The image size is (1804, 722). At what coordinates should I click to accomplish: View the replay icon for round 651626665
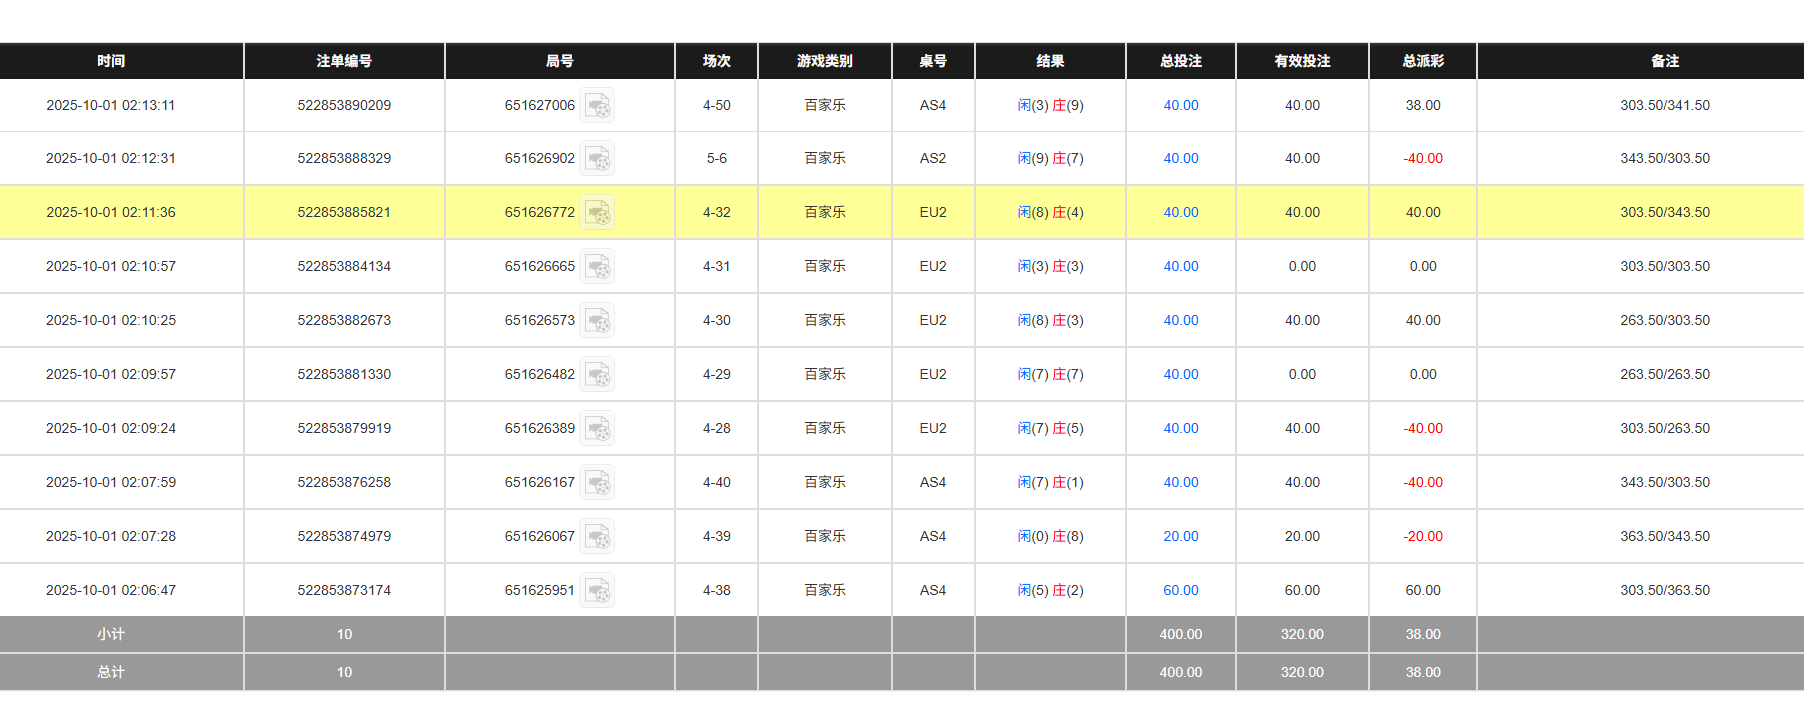[x=597, y=267]
